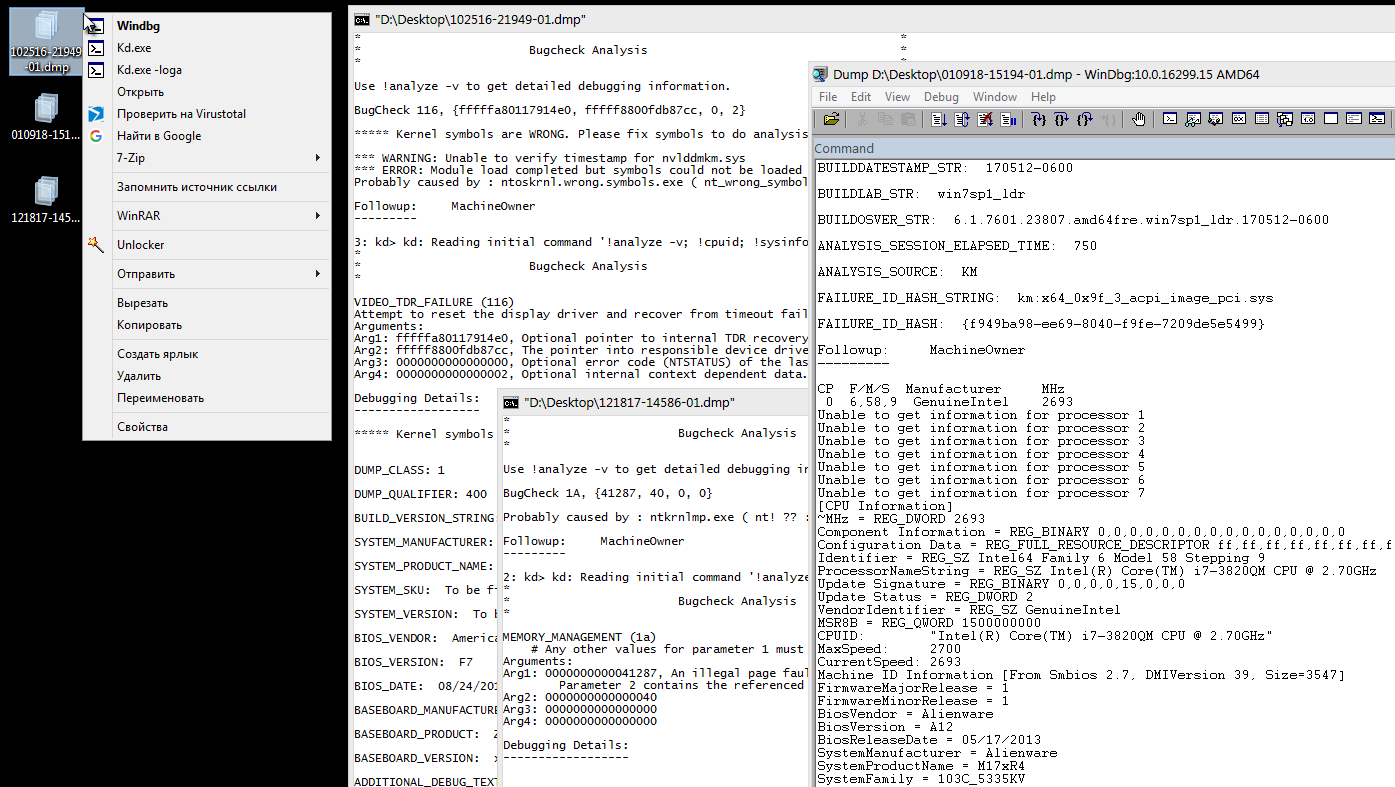Click FAILURE_ID_HASH_STRING line in WinDbg
Viewport: 1395px width, 787px height.
point(1045,298)
